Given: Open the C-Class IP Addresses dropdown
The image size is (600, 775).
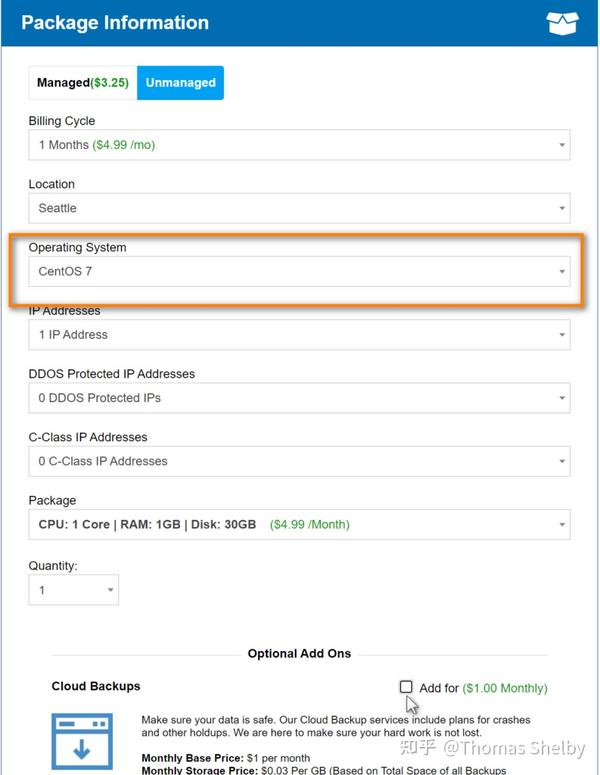Looking at the screenshot, I should point(299,461).
